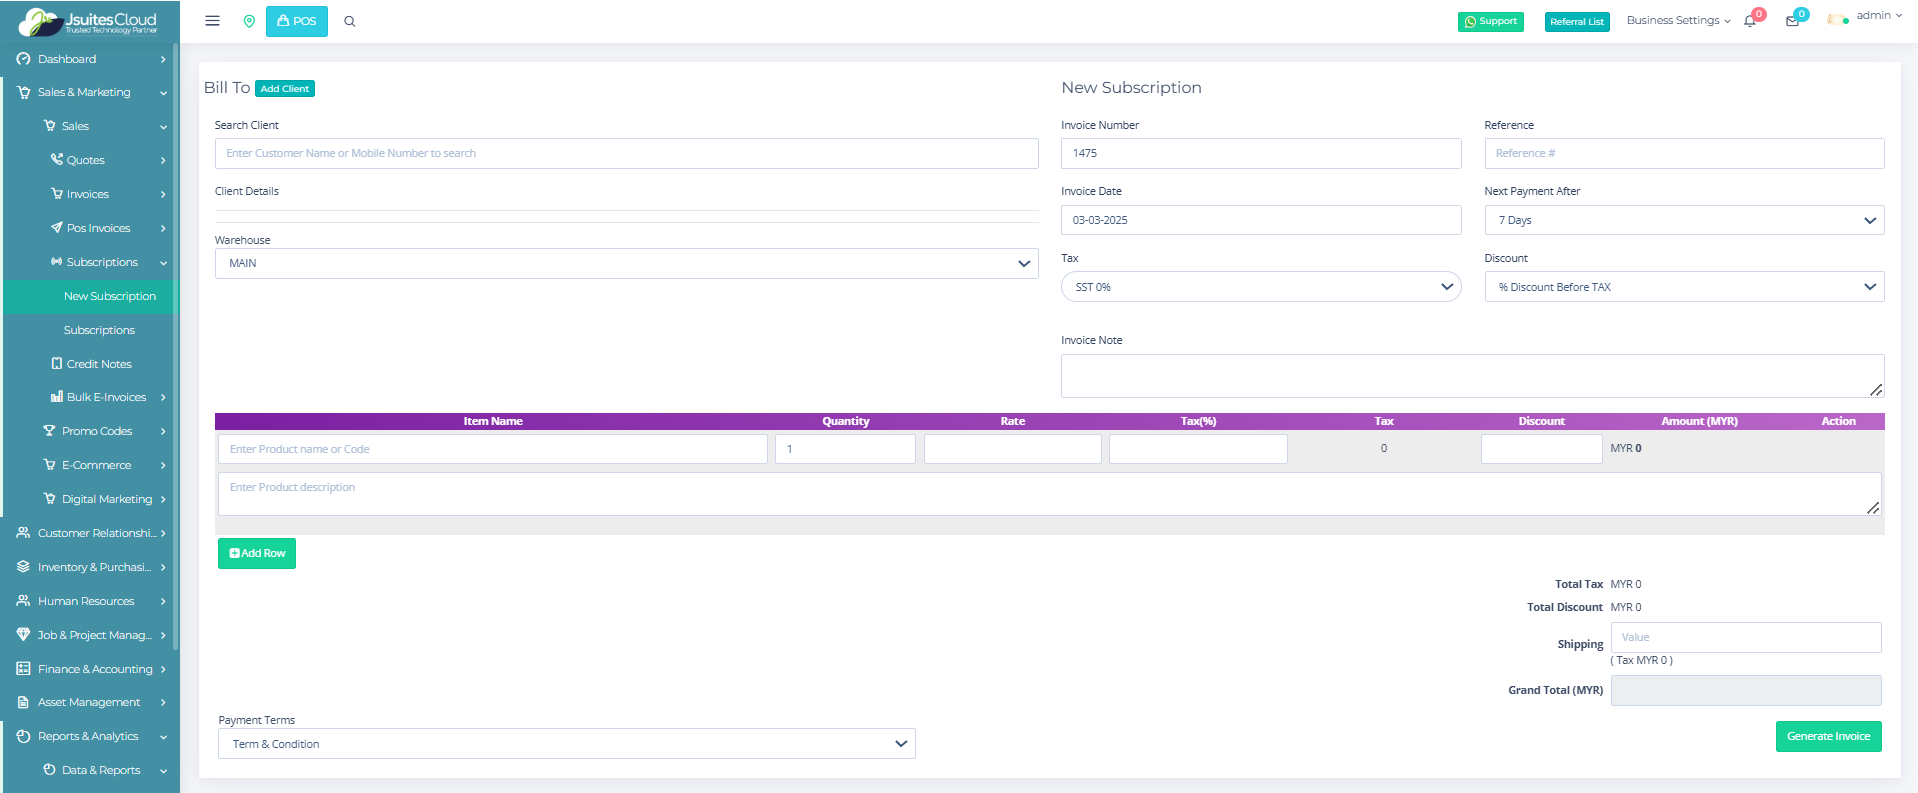Click the WhatsApp Support button
Screen dimensions: 1918x793
coord(1490,21)
